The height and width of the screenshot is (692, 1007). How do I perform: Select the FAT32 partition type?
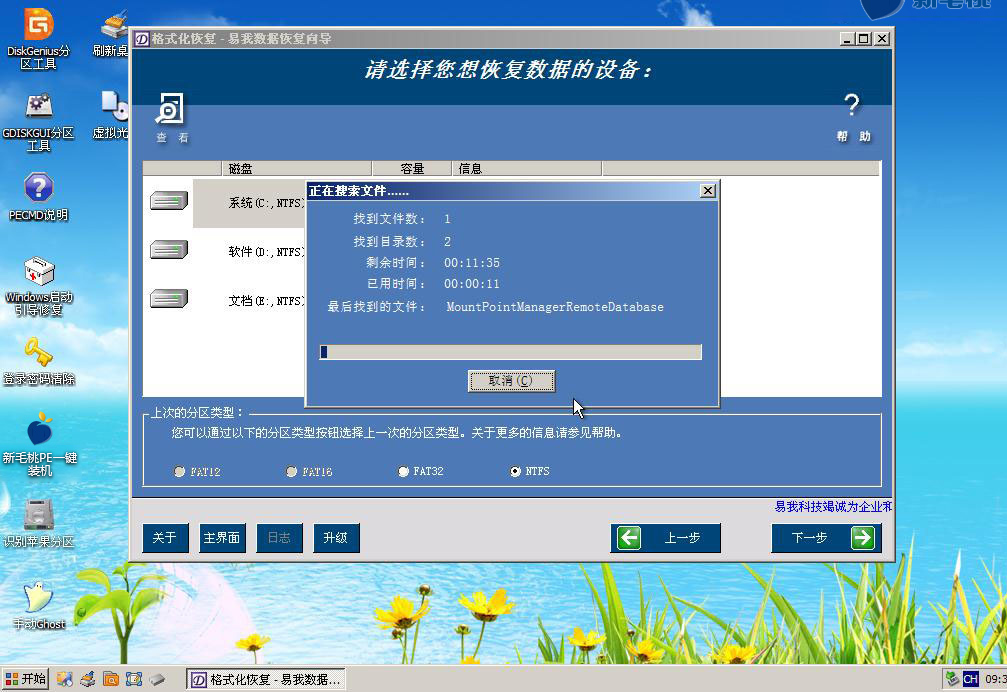point(403,471)
